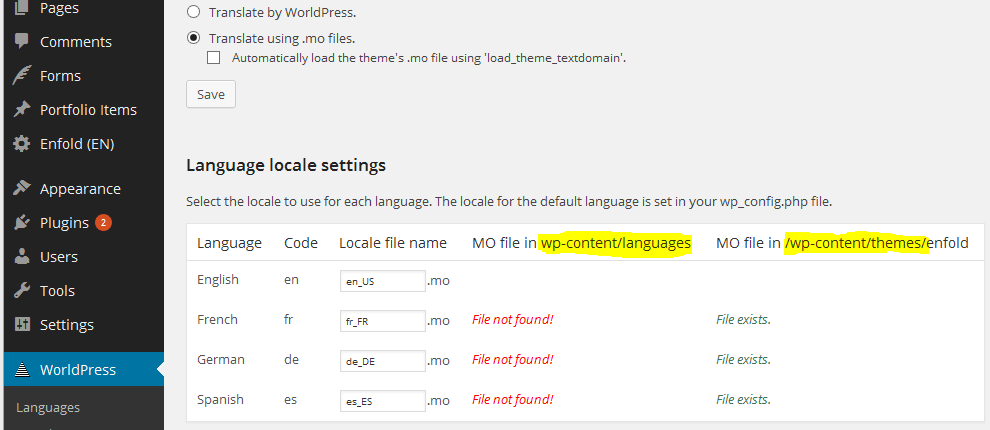Click the Portfolio Items pin icon
Image resolution: width=990 pixels, height=430 pixels.
[x=21, y=110]
